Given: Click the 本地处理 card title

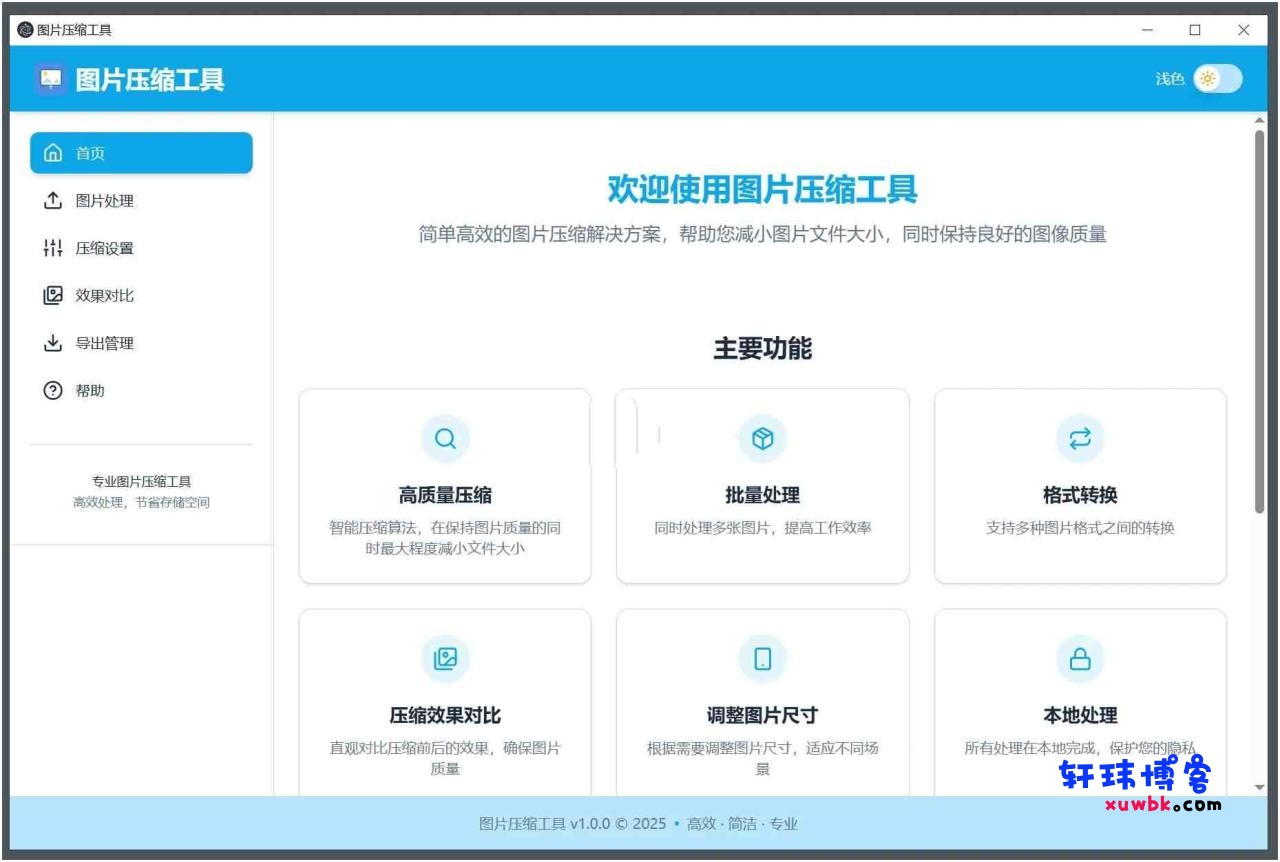Looking at the screenshot, I should tap(1080, 715).
